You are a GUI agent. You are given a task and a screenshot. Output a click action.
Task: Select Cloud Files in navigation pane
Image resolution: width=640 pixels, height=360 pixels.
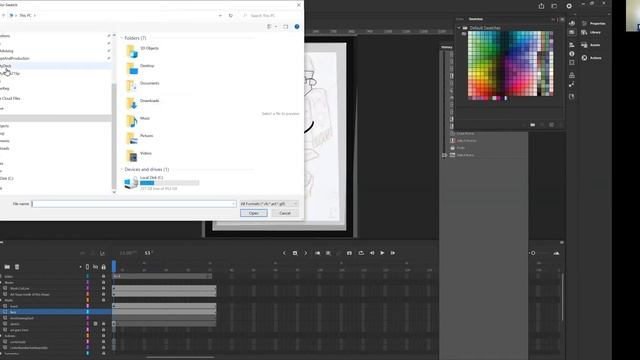(x=10, y=98)
